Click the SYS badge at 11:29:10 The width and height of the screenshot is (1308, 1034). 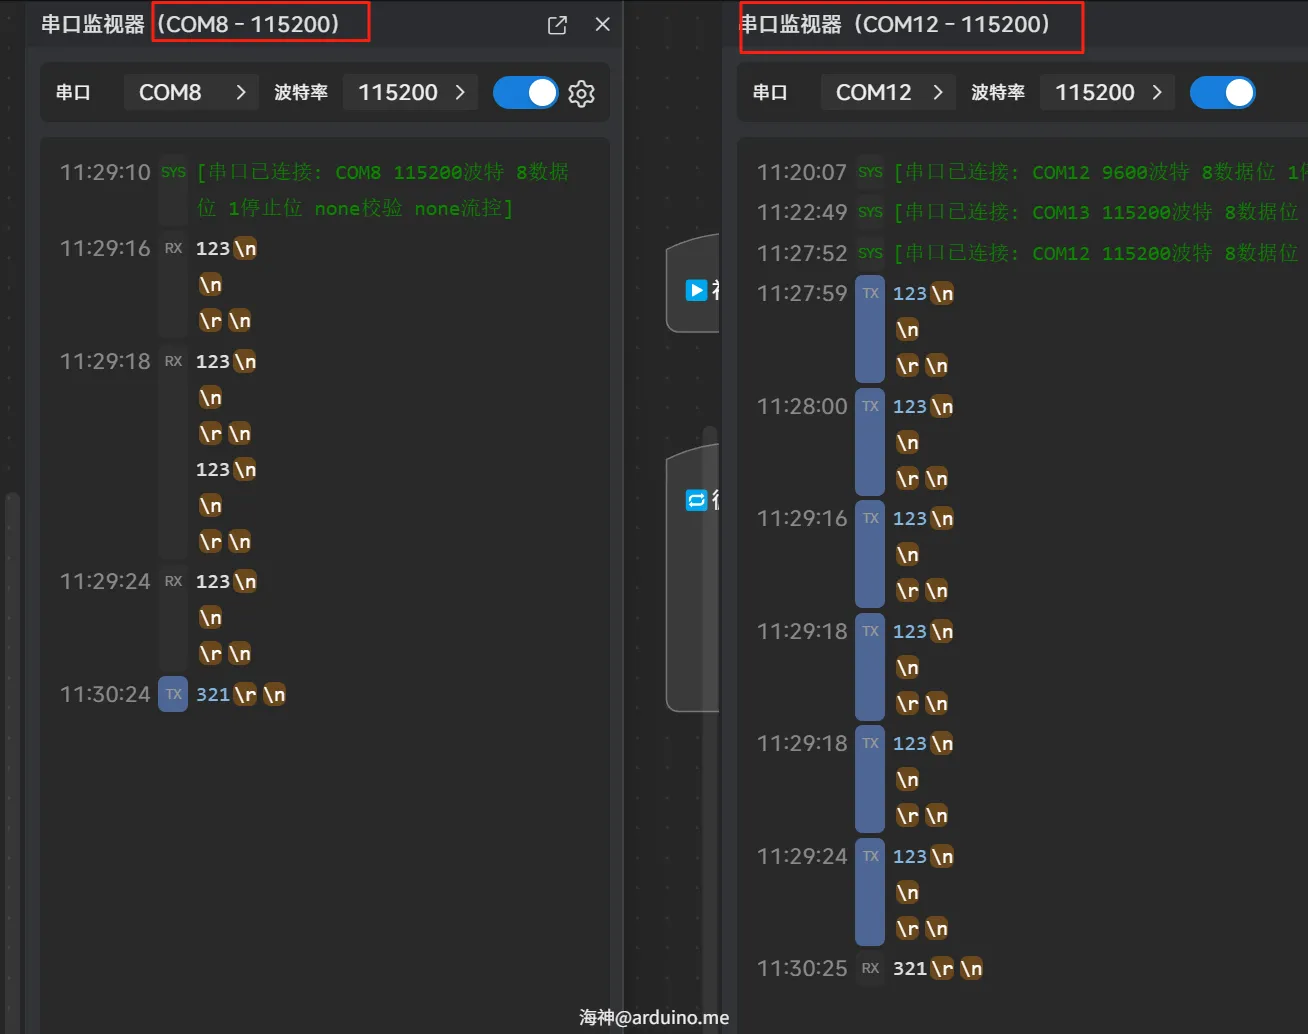tap(173, 172)
